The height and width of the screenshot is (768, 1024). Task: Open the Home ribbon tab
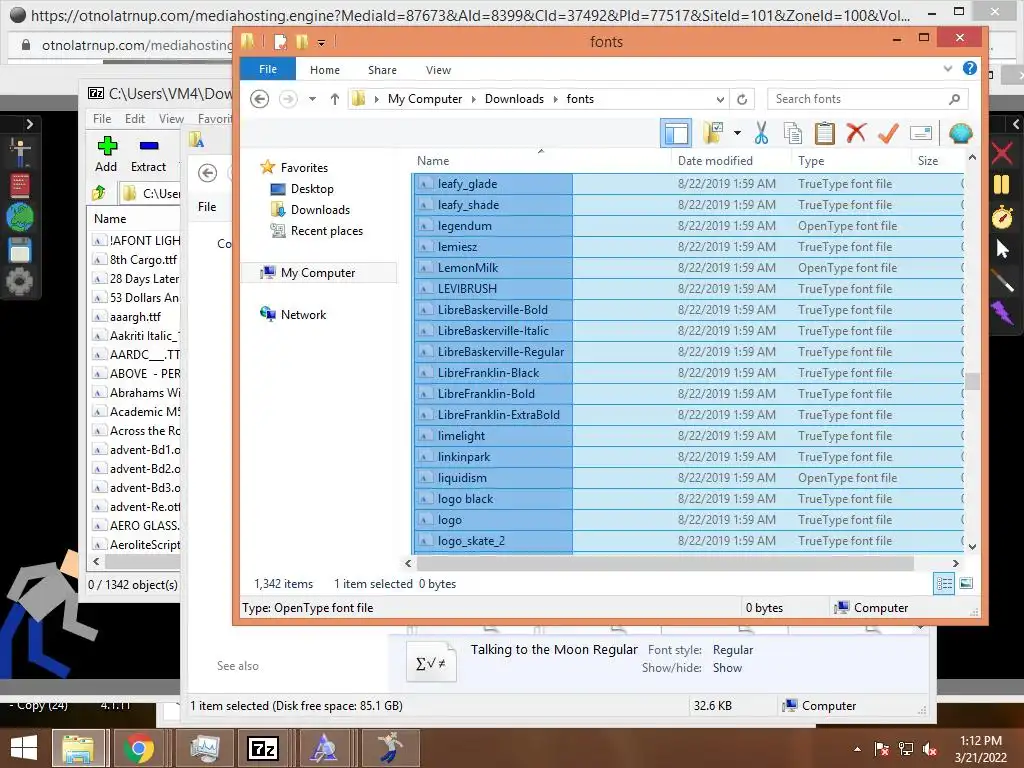click(325, 70)
